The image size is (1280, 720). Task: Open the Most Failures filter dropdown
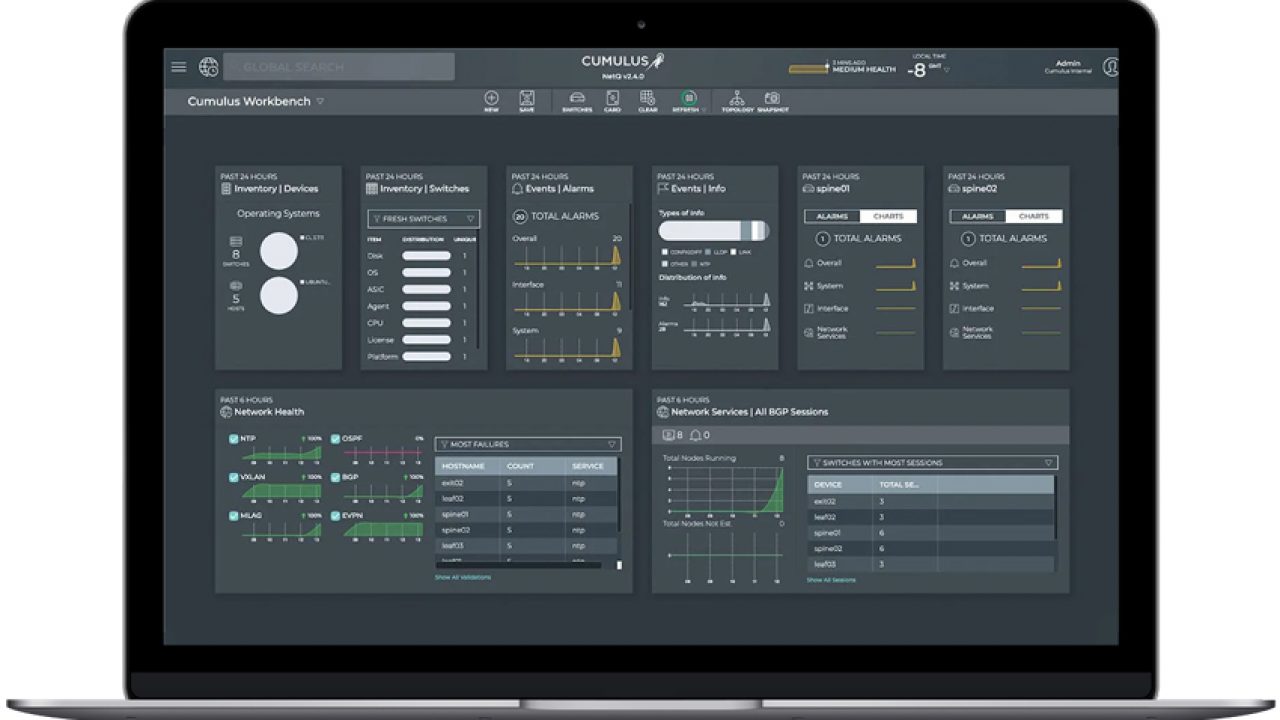pos(528,444)
